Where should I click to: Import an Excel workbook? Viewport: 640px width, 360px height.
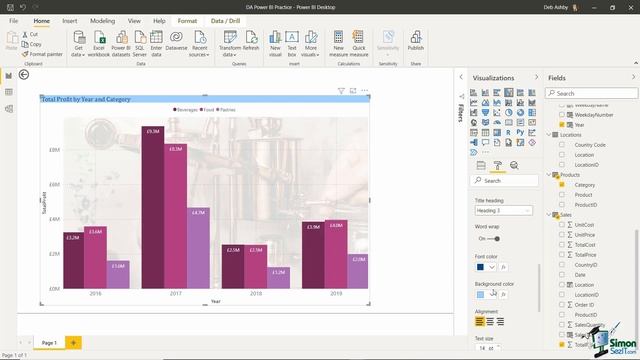[x=99, y=44]
